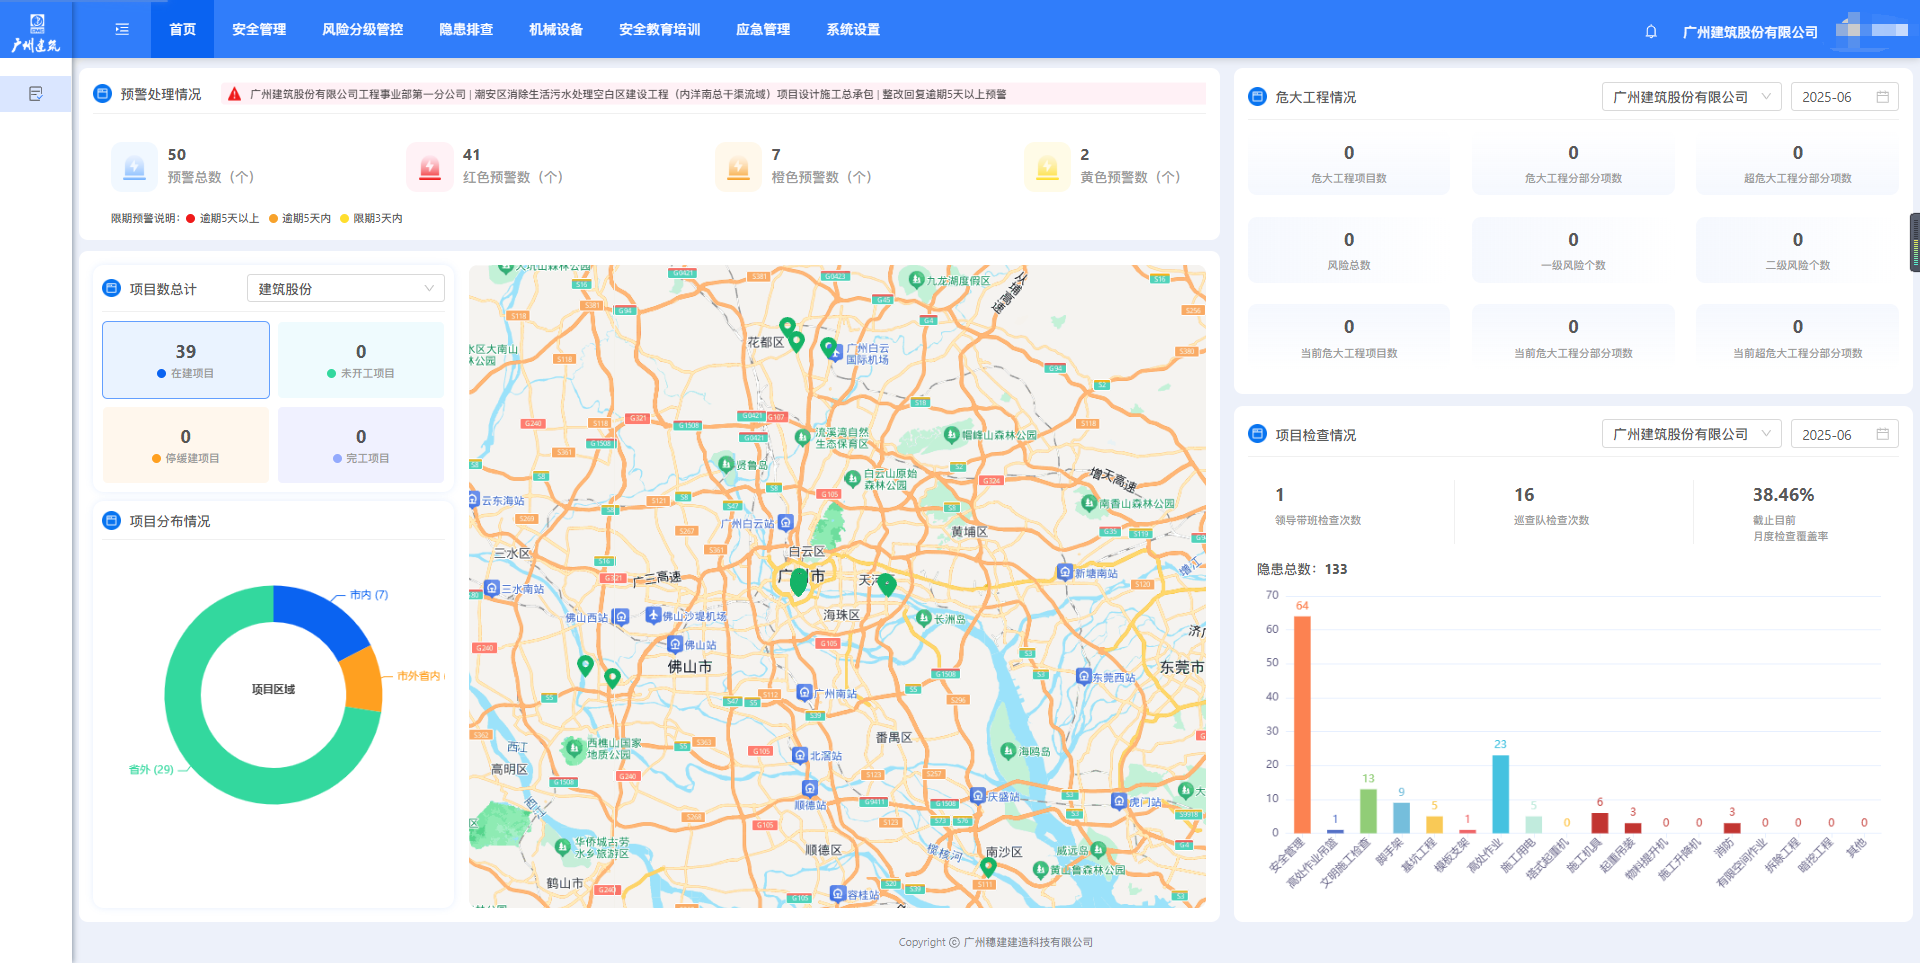The width and height of the screenshot is (1920, 963).
Task: Click the red warning total icon
Action: coord(430,166)
